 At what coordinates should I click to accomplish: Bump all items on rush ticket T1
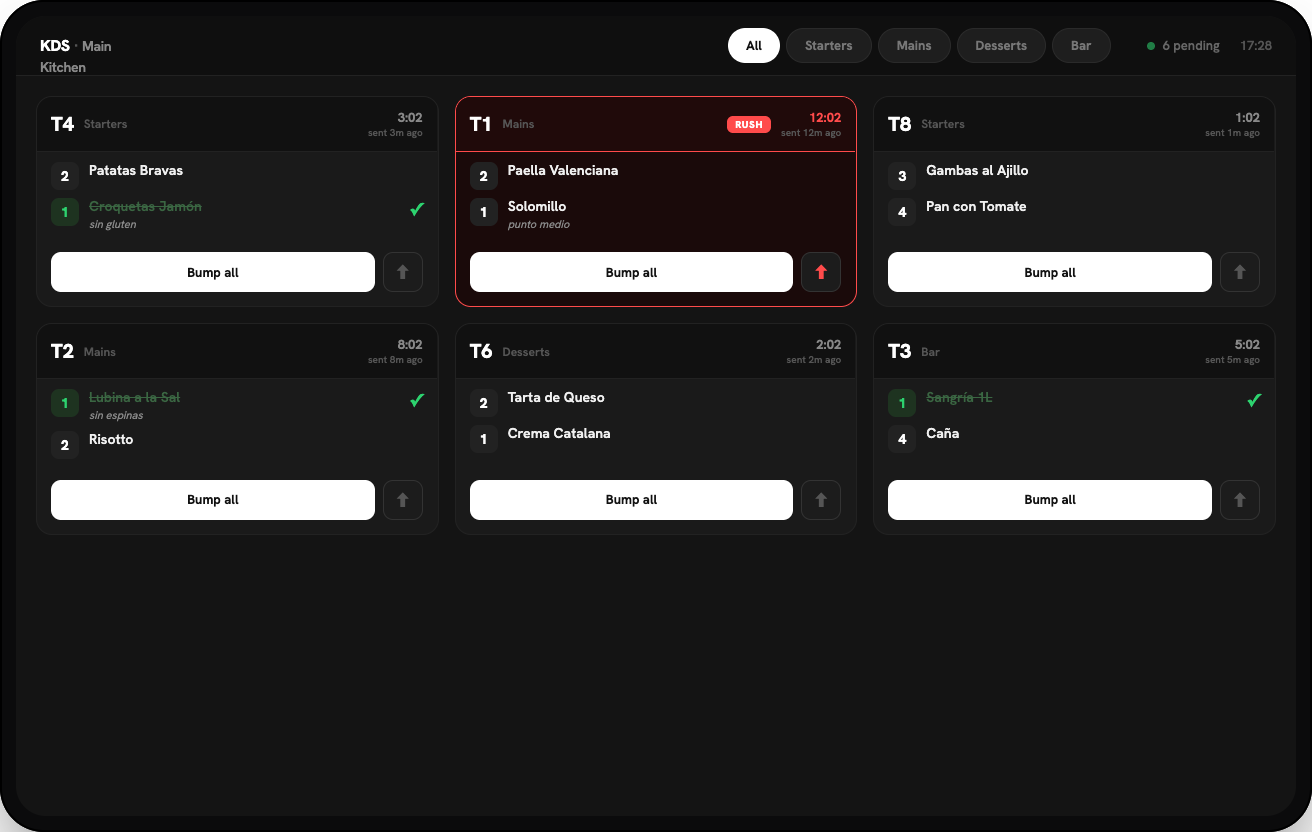click(x=631, y=272)
